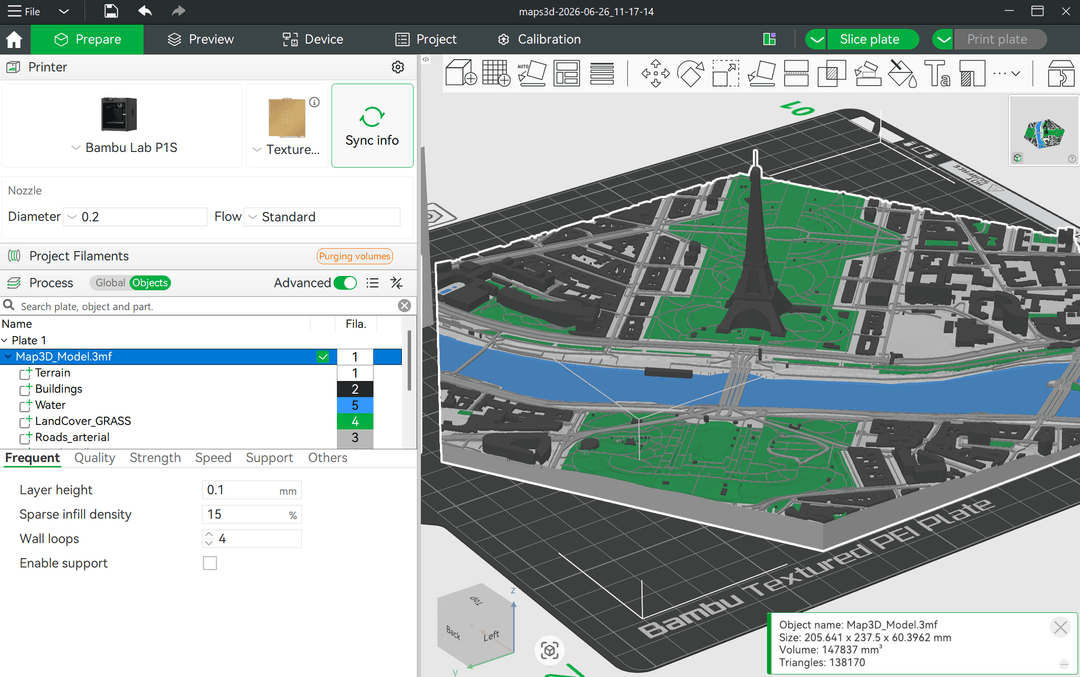Switch to the Preview tab
Screen dimensions: 1080x677
(201, 39)
